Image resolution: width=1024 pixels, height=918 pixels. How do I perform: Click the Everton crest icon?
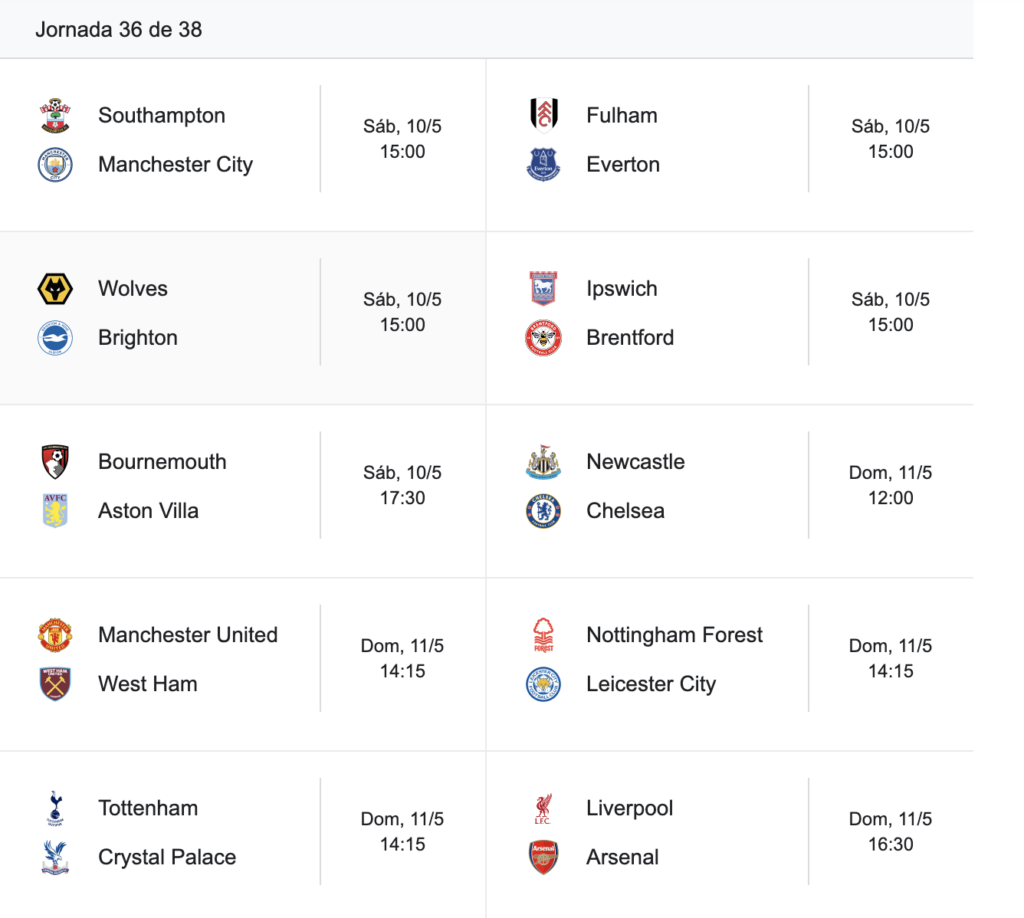pyautogui.click(x=543, y=165)
